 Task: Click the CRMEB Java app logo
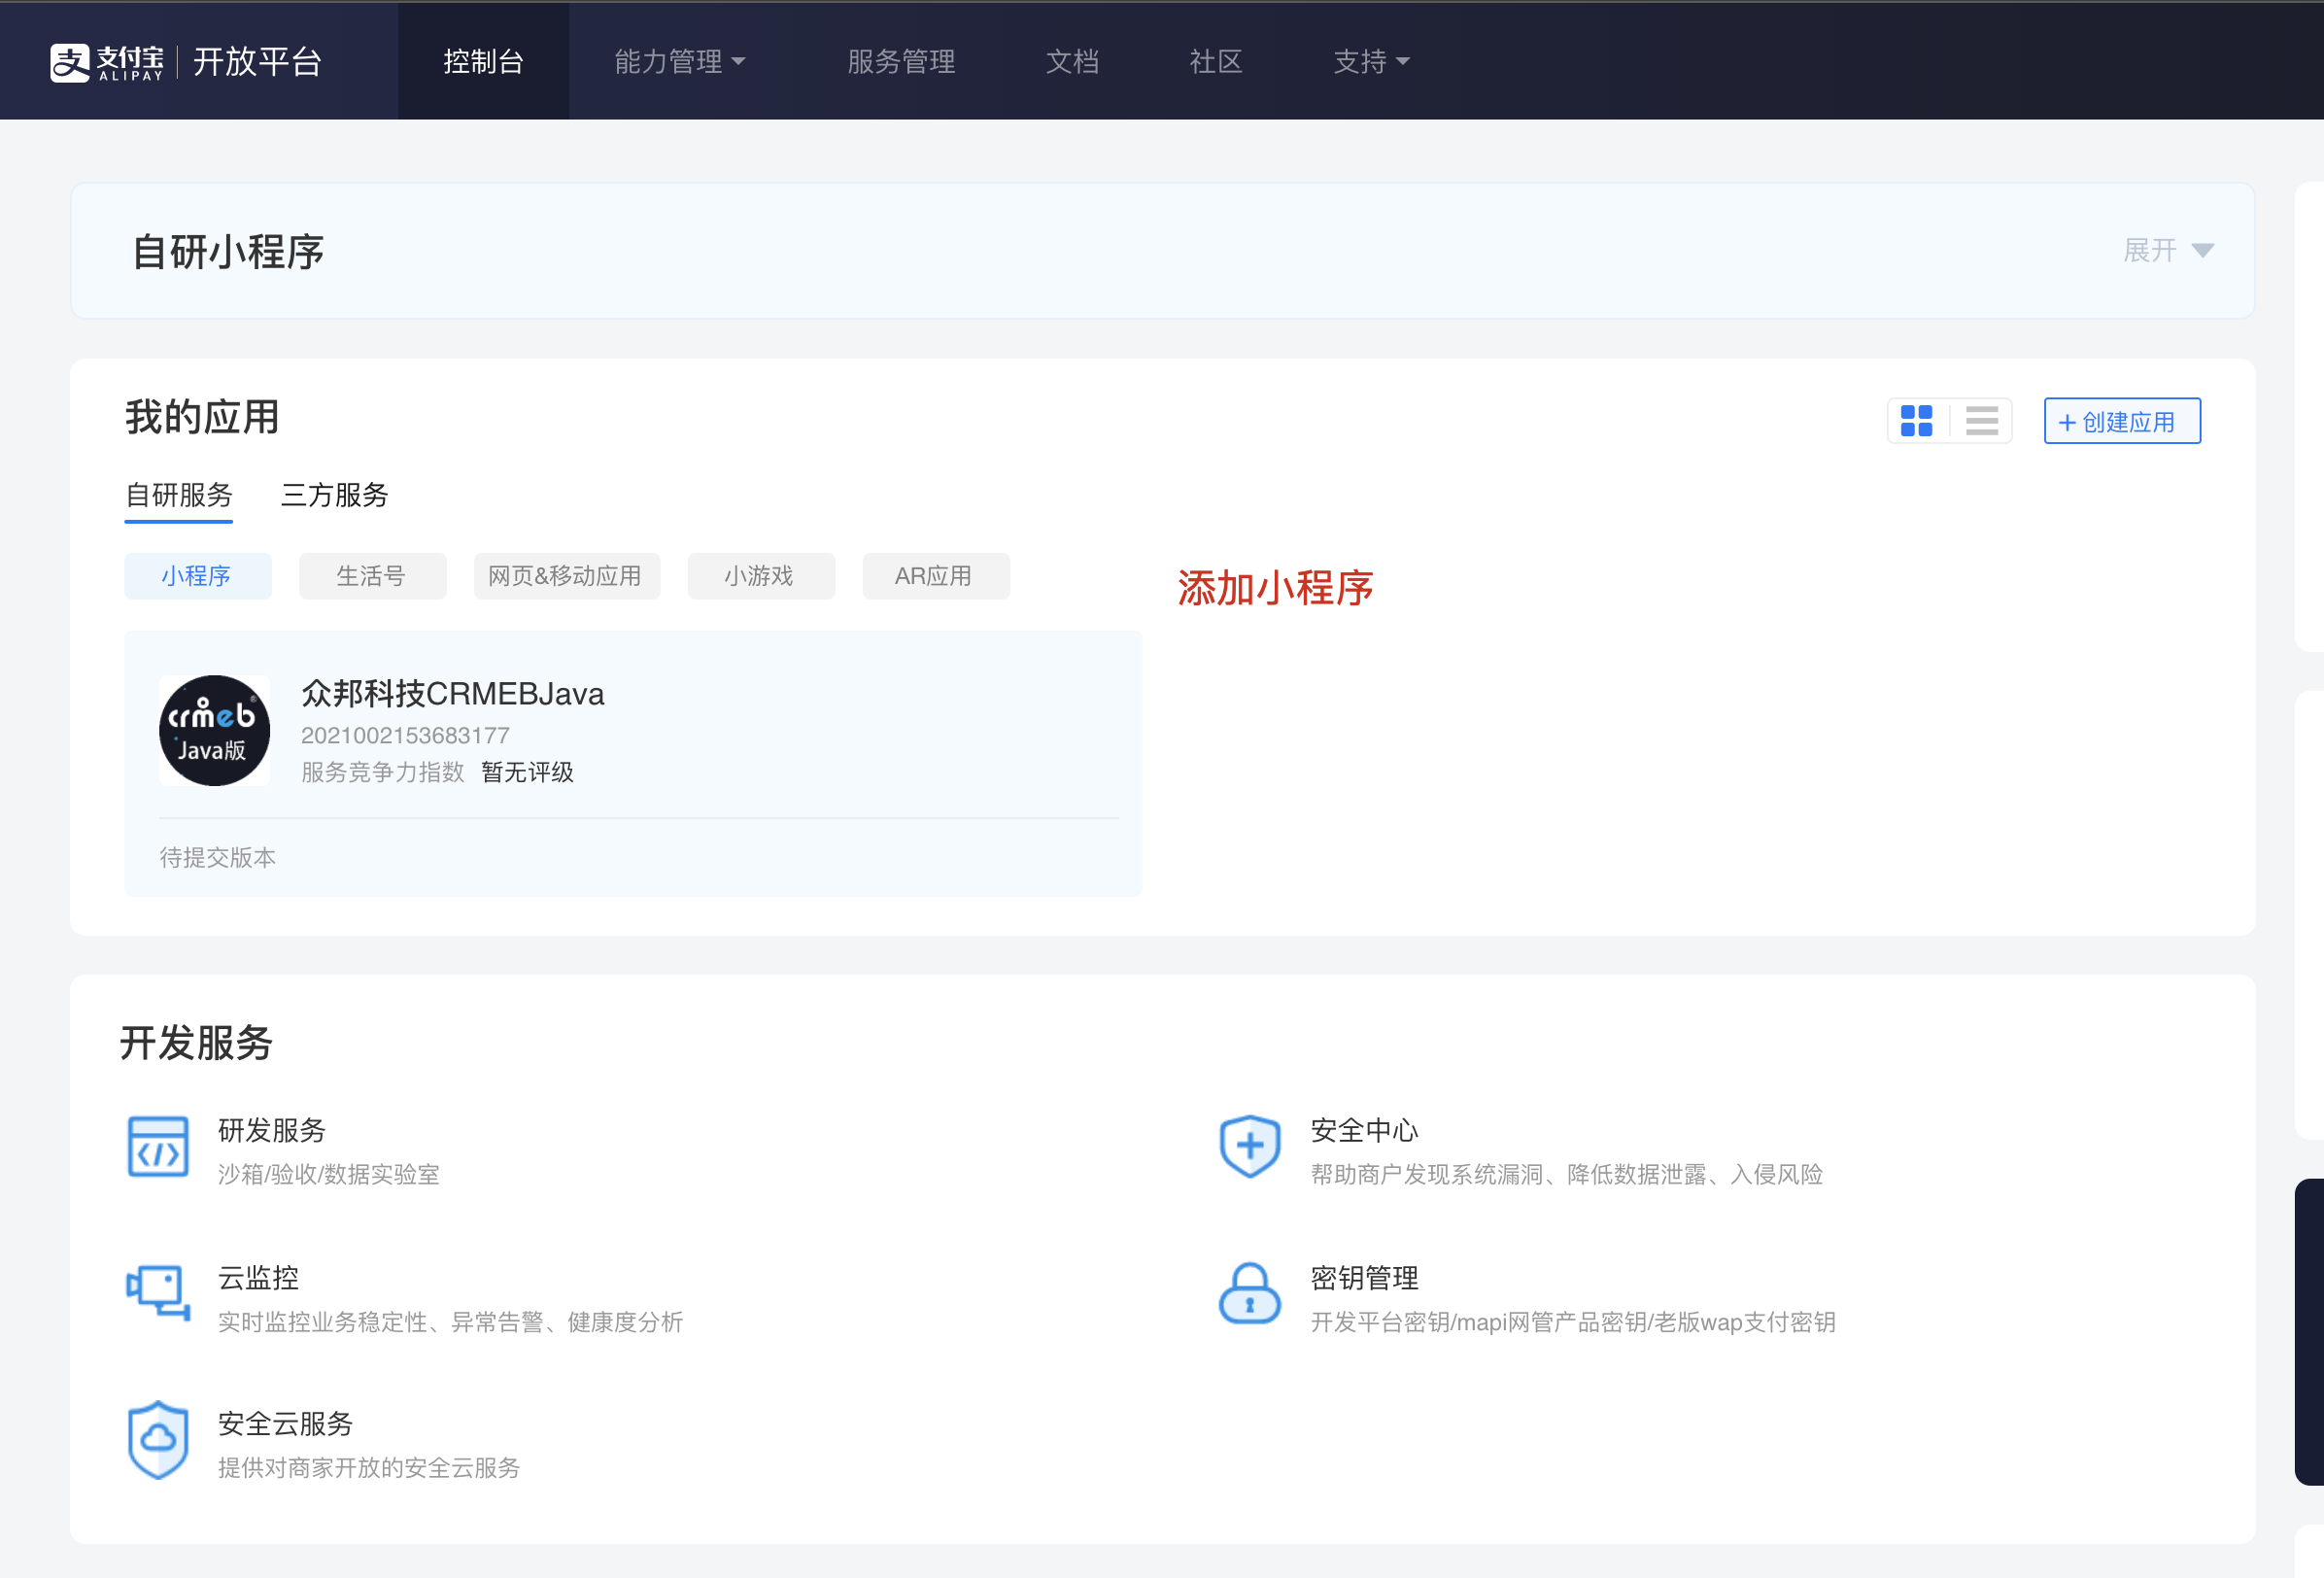tap(214, 730)
